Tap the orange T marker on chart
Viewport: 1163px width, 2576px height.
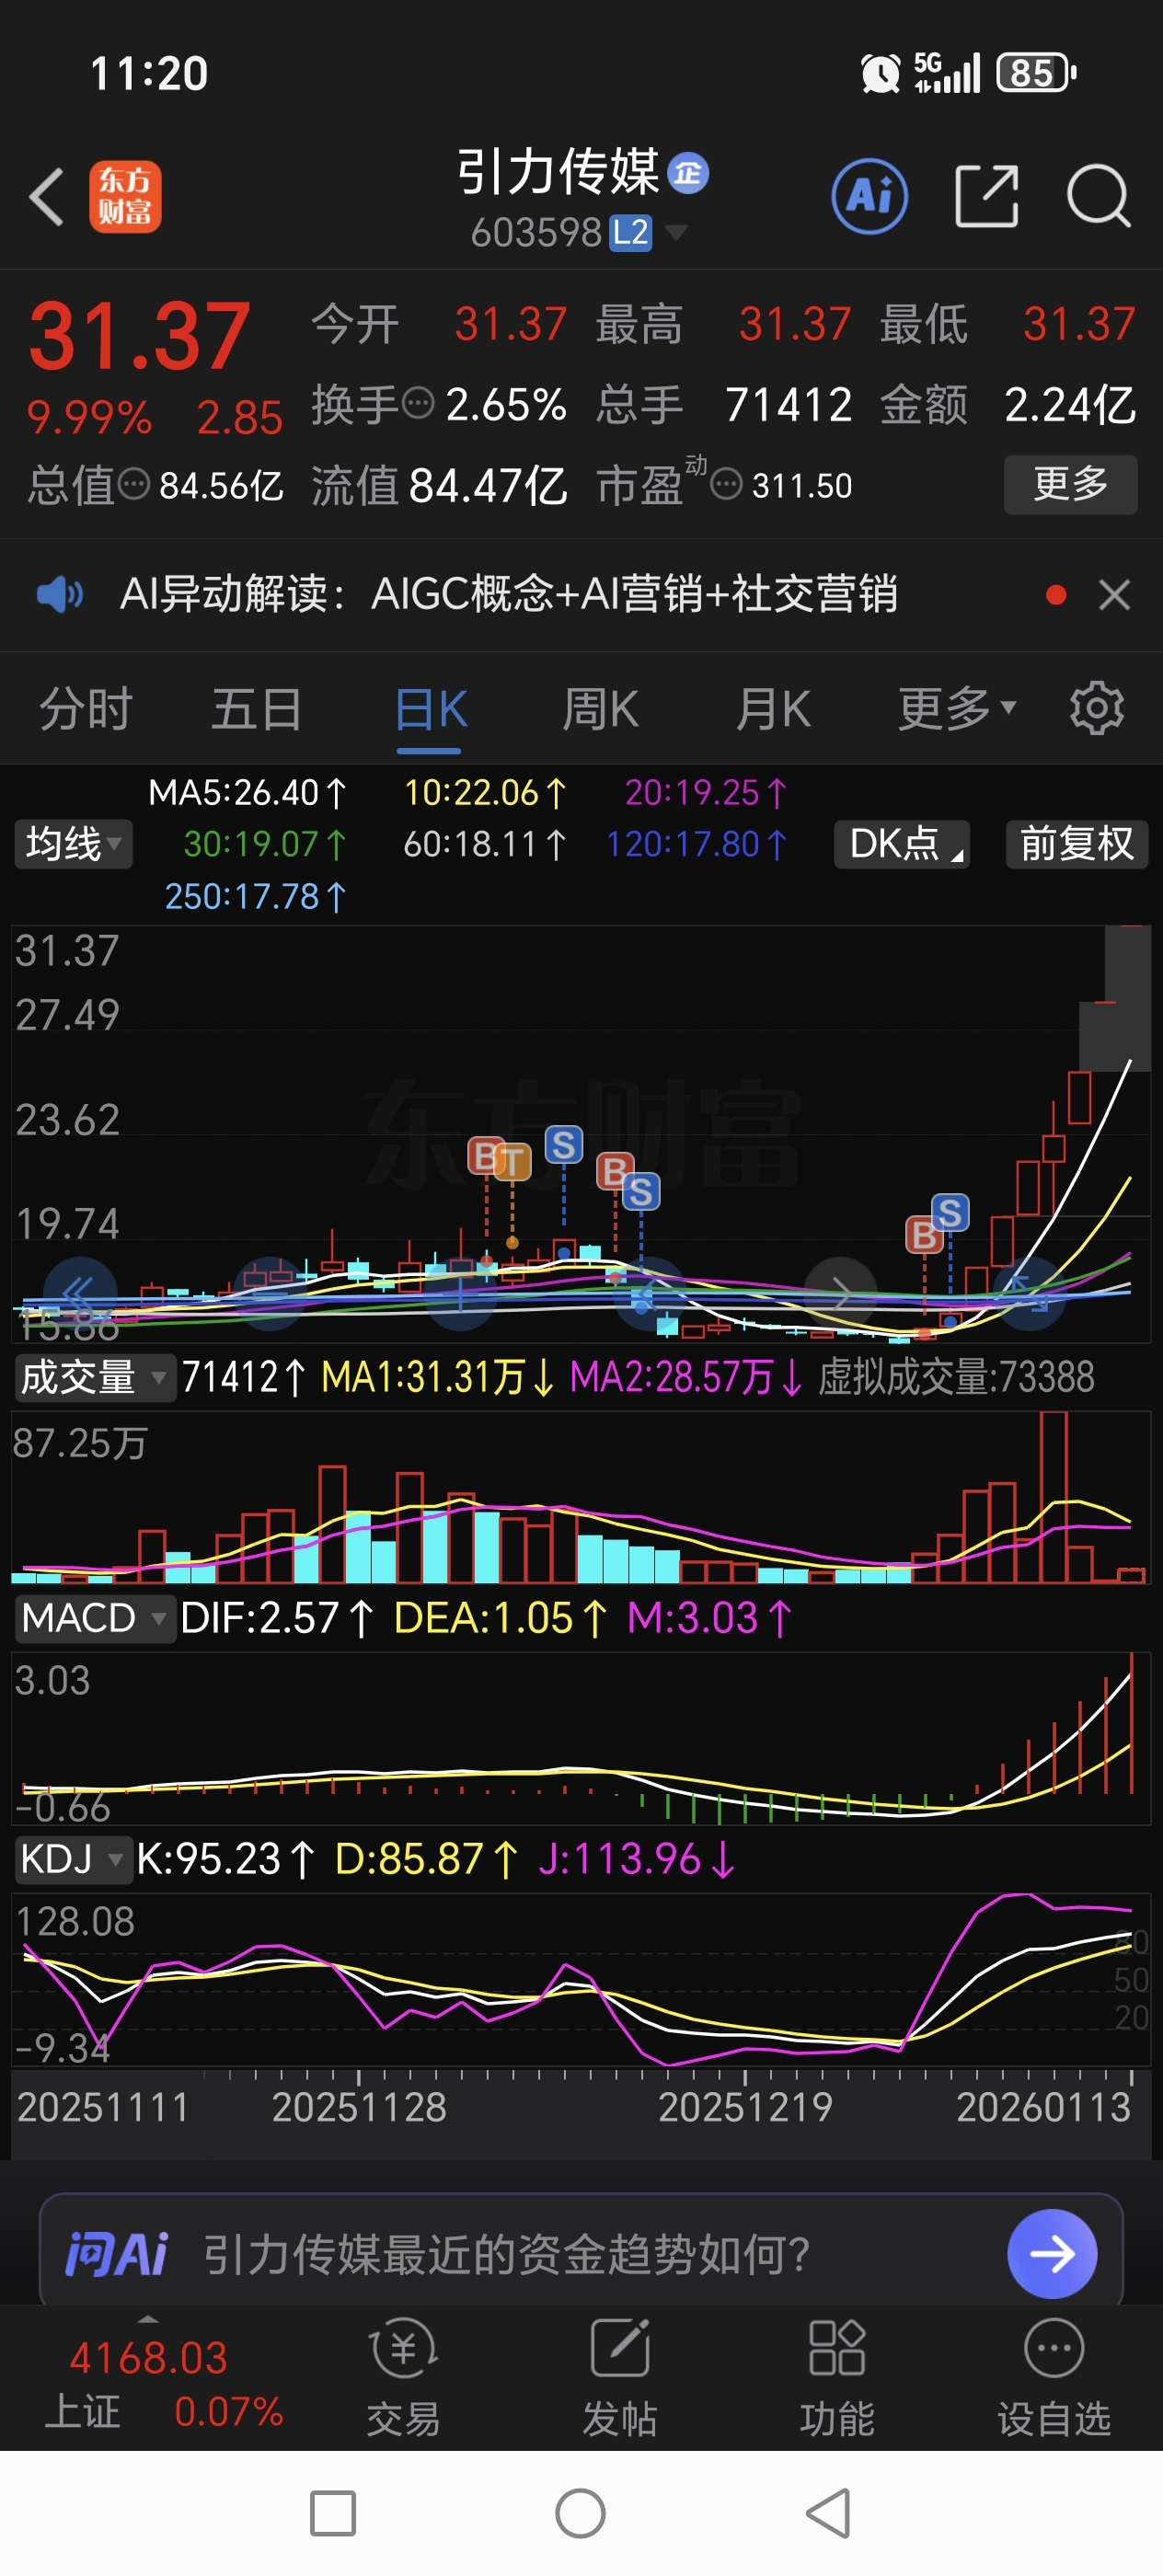click(512, 1162)
